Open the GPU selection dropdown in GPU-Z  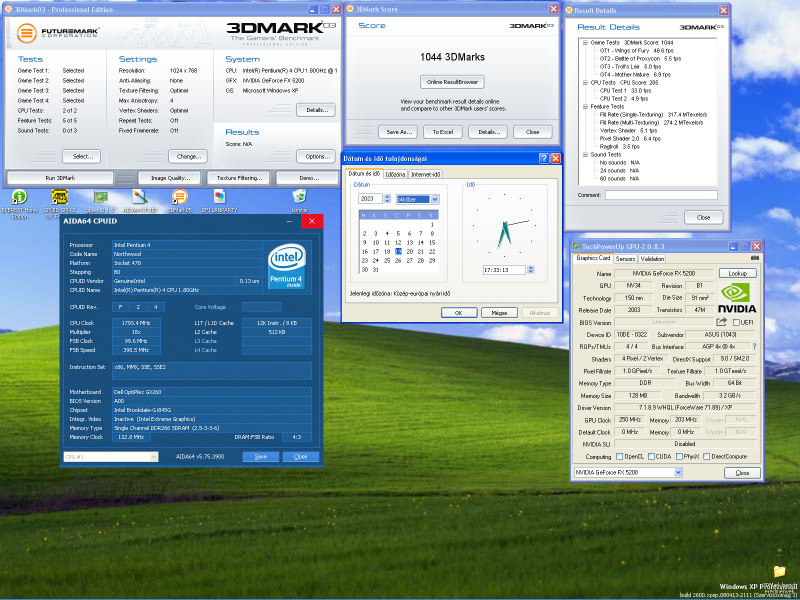click(x=678, y=472)
